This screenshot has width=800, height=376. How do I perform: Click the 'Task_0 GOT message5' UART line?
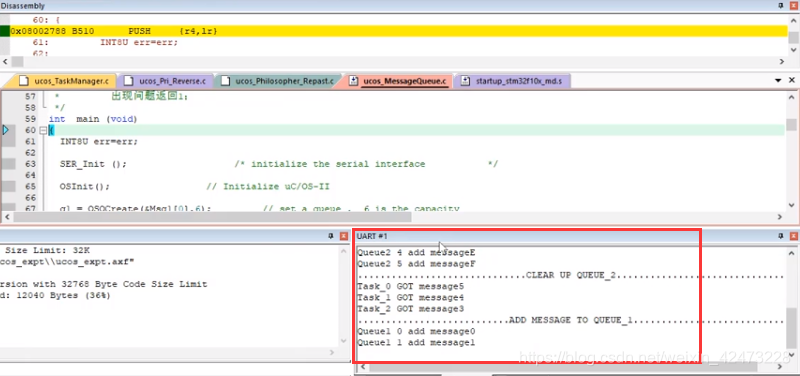point(411,286)
